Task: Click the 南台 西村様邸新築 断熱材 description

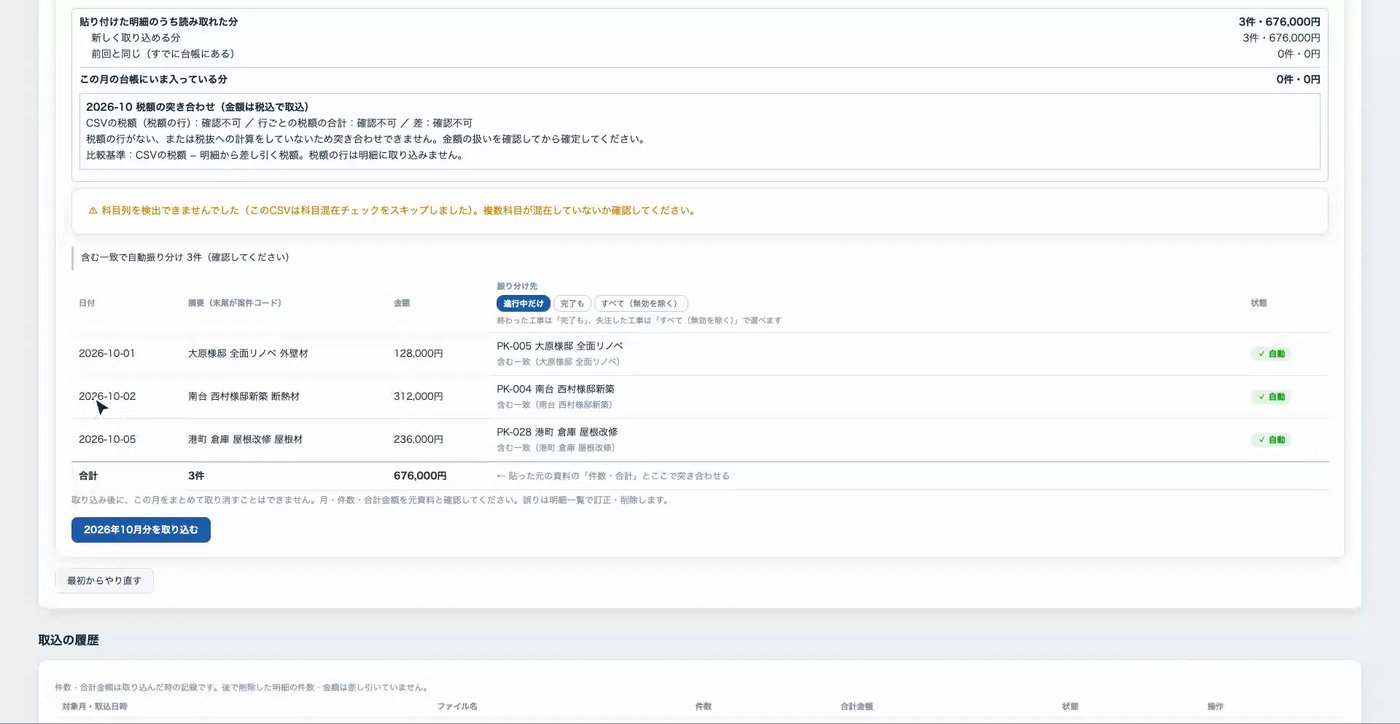Action: coord(243,397)
